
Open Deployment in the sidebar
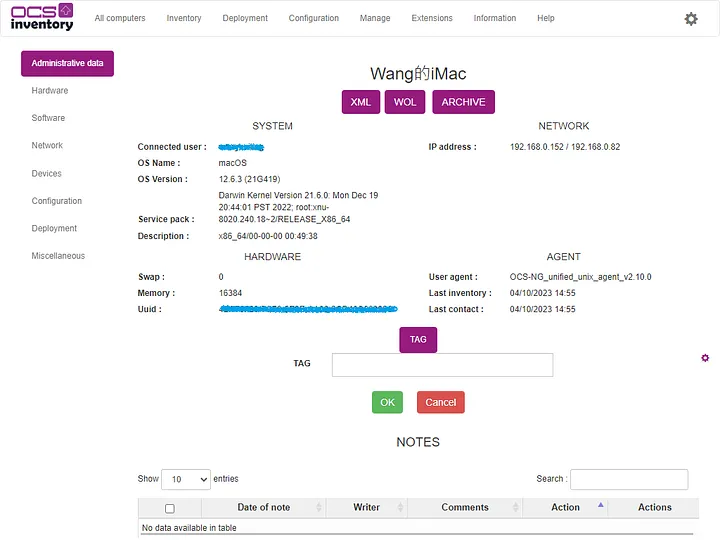54,228
